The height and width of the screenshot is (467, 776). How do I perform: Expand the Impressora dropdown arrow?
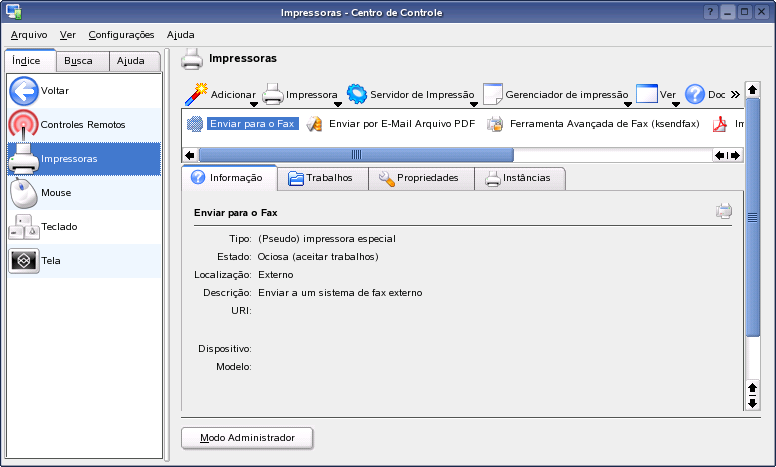coord(338,104)
